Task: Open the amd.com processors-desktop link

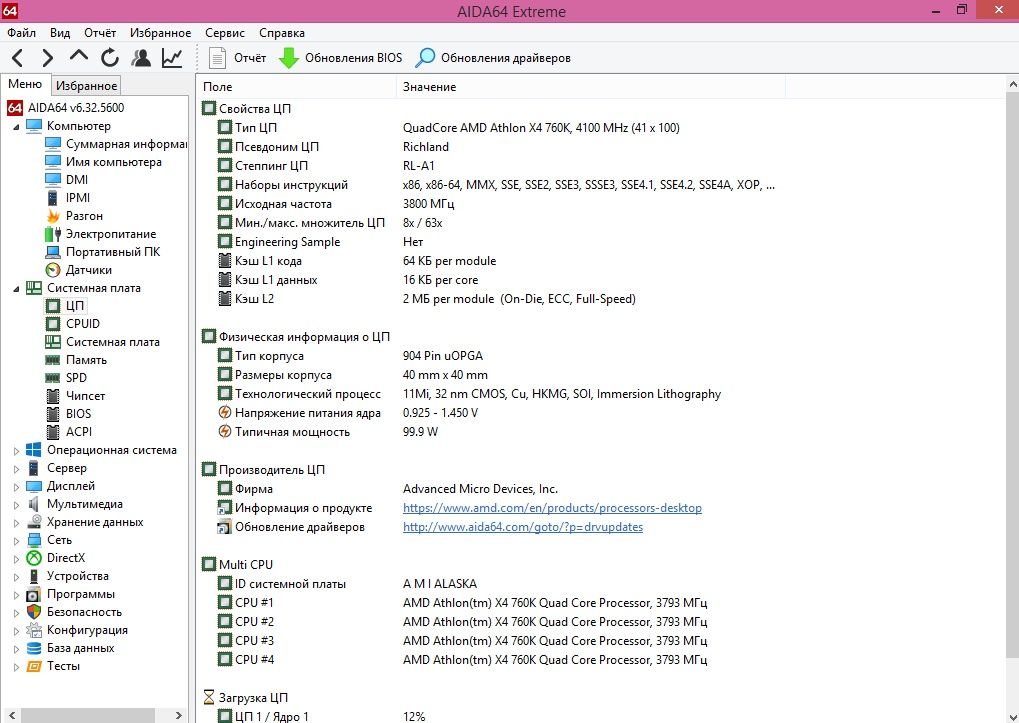Action: [552, 508]
